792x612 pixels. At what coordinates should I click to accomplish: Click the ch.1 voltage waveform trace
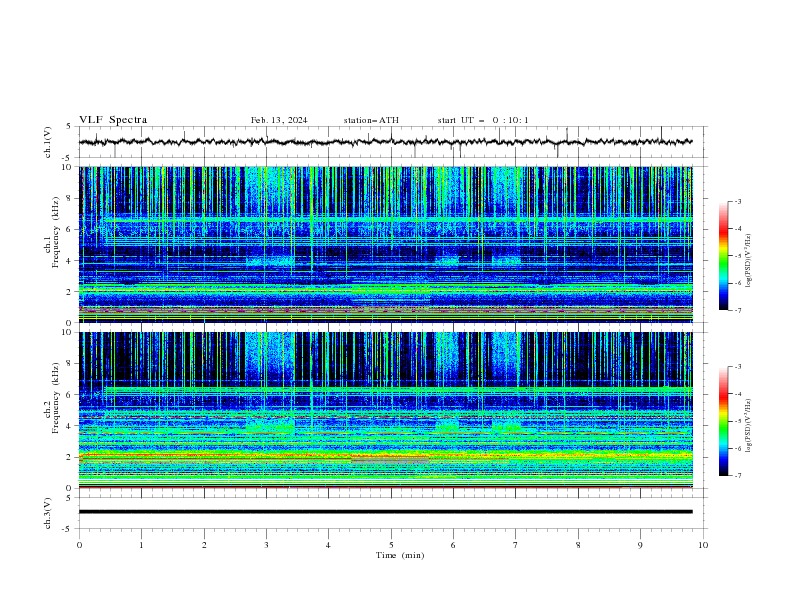coord(386,142)
